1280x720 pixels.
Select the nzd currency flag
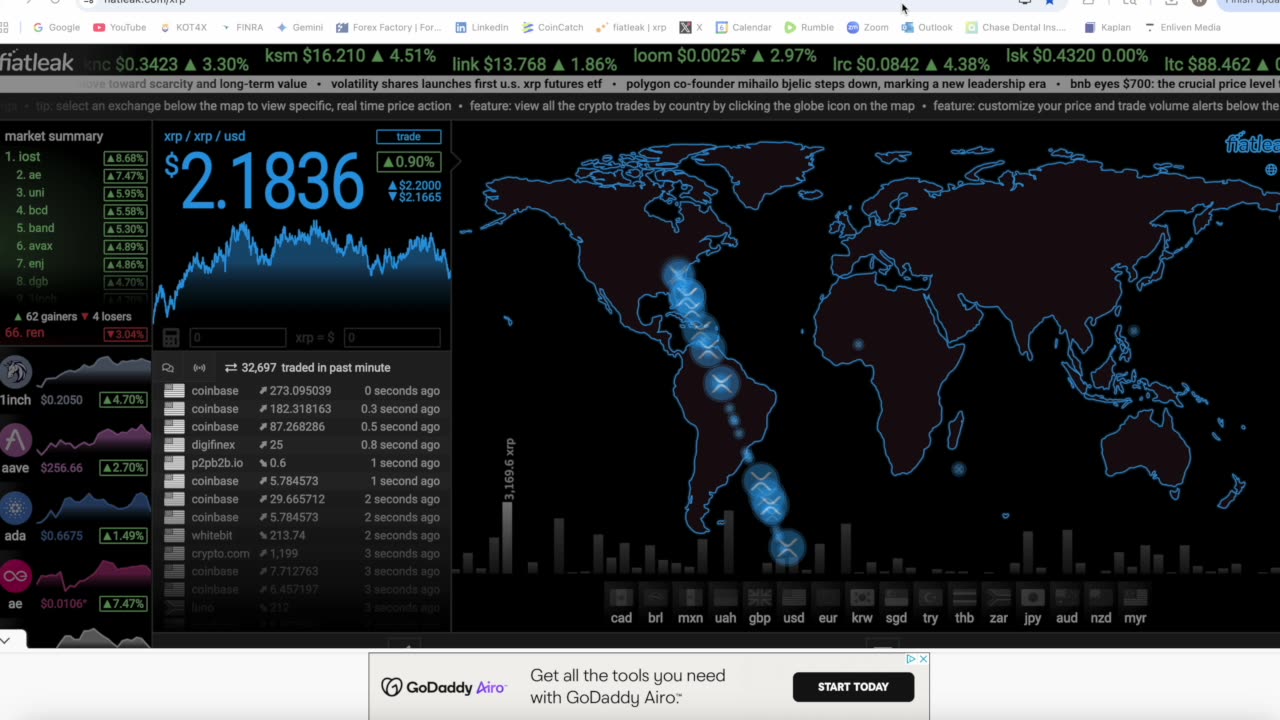(x=1101, y=597)
